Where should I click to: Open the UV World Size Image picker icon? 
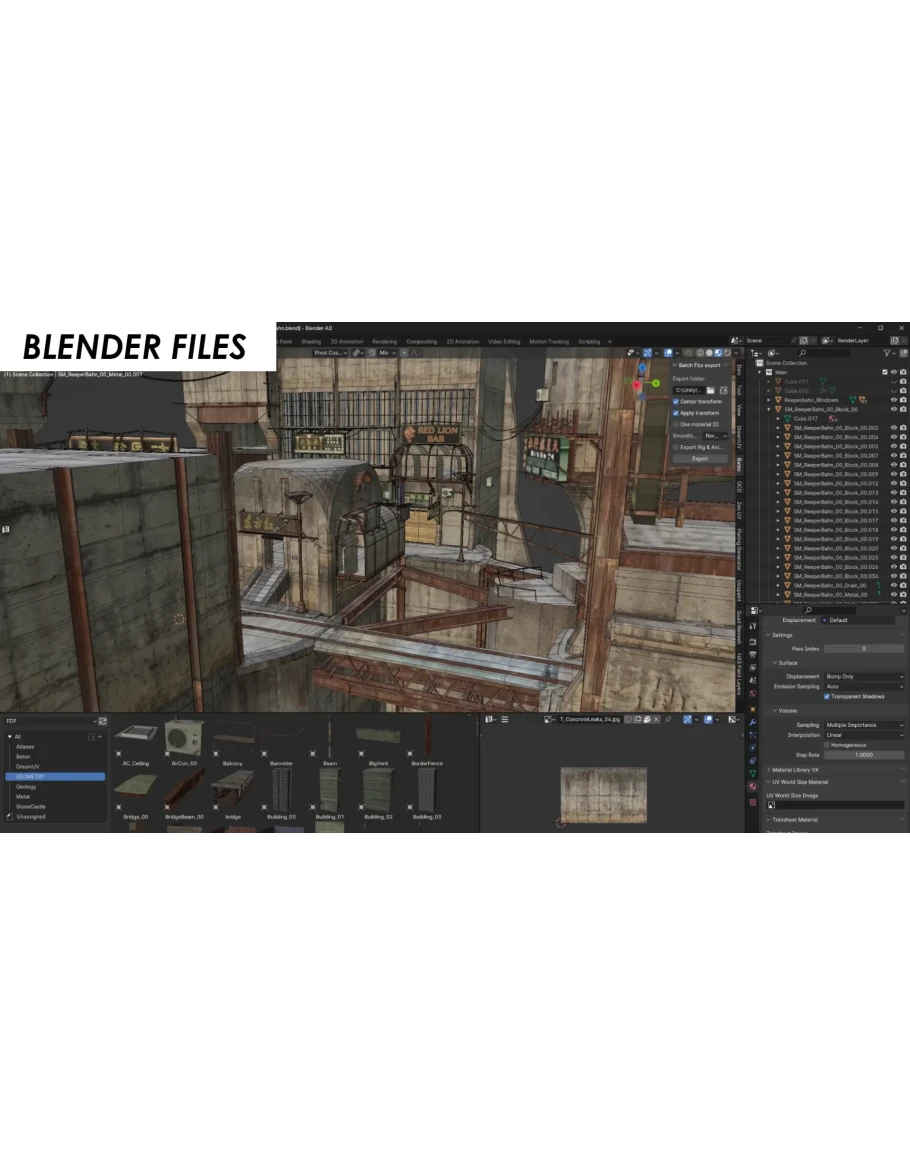point(772,805)
